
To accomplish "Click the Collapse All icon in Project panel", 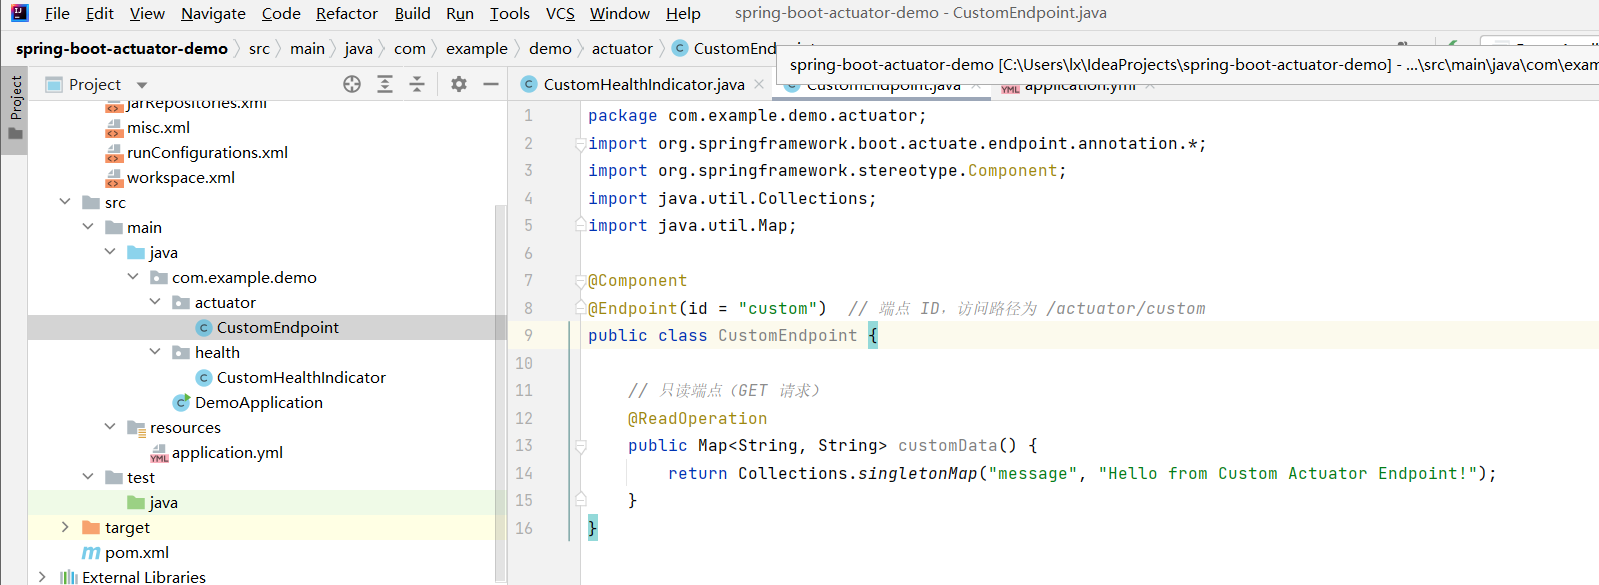I will [417, 85].
